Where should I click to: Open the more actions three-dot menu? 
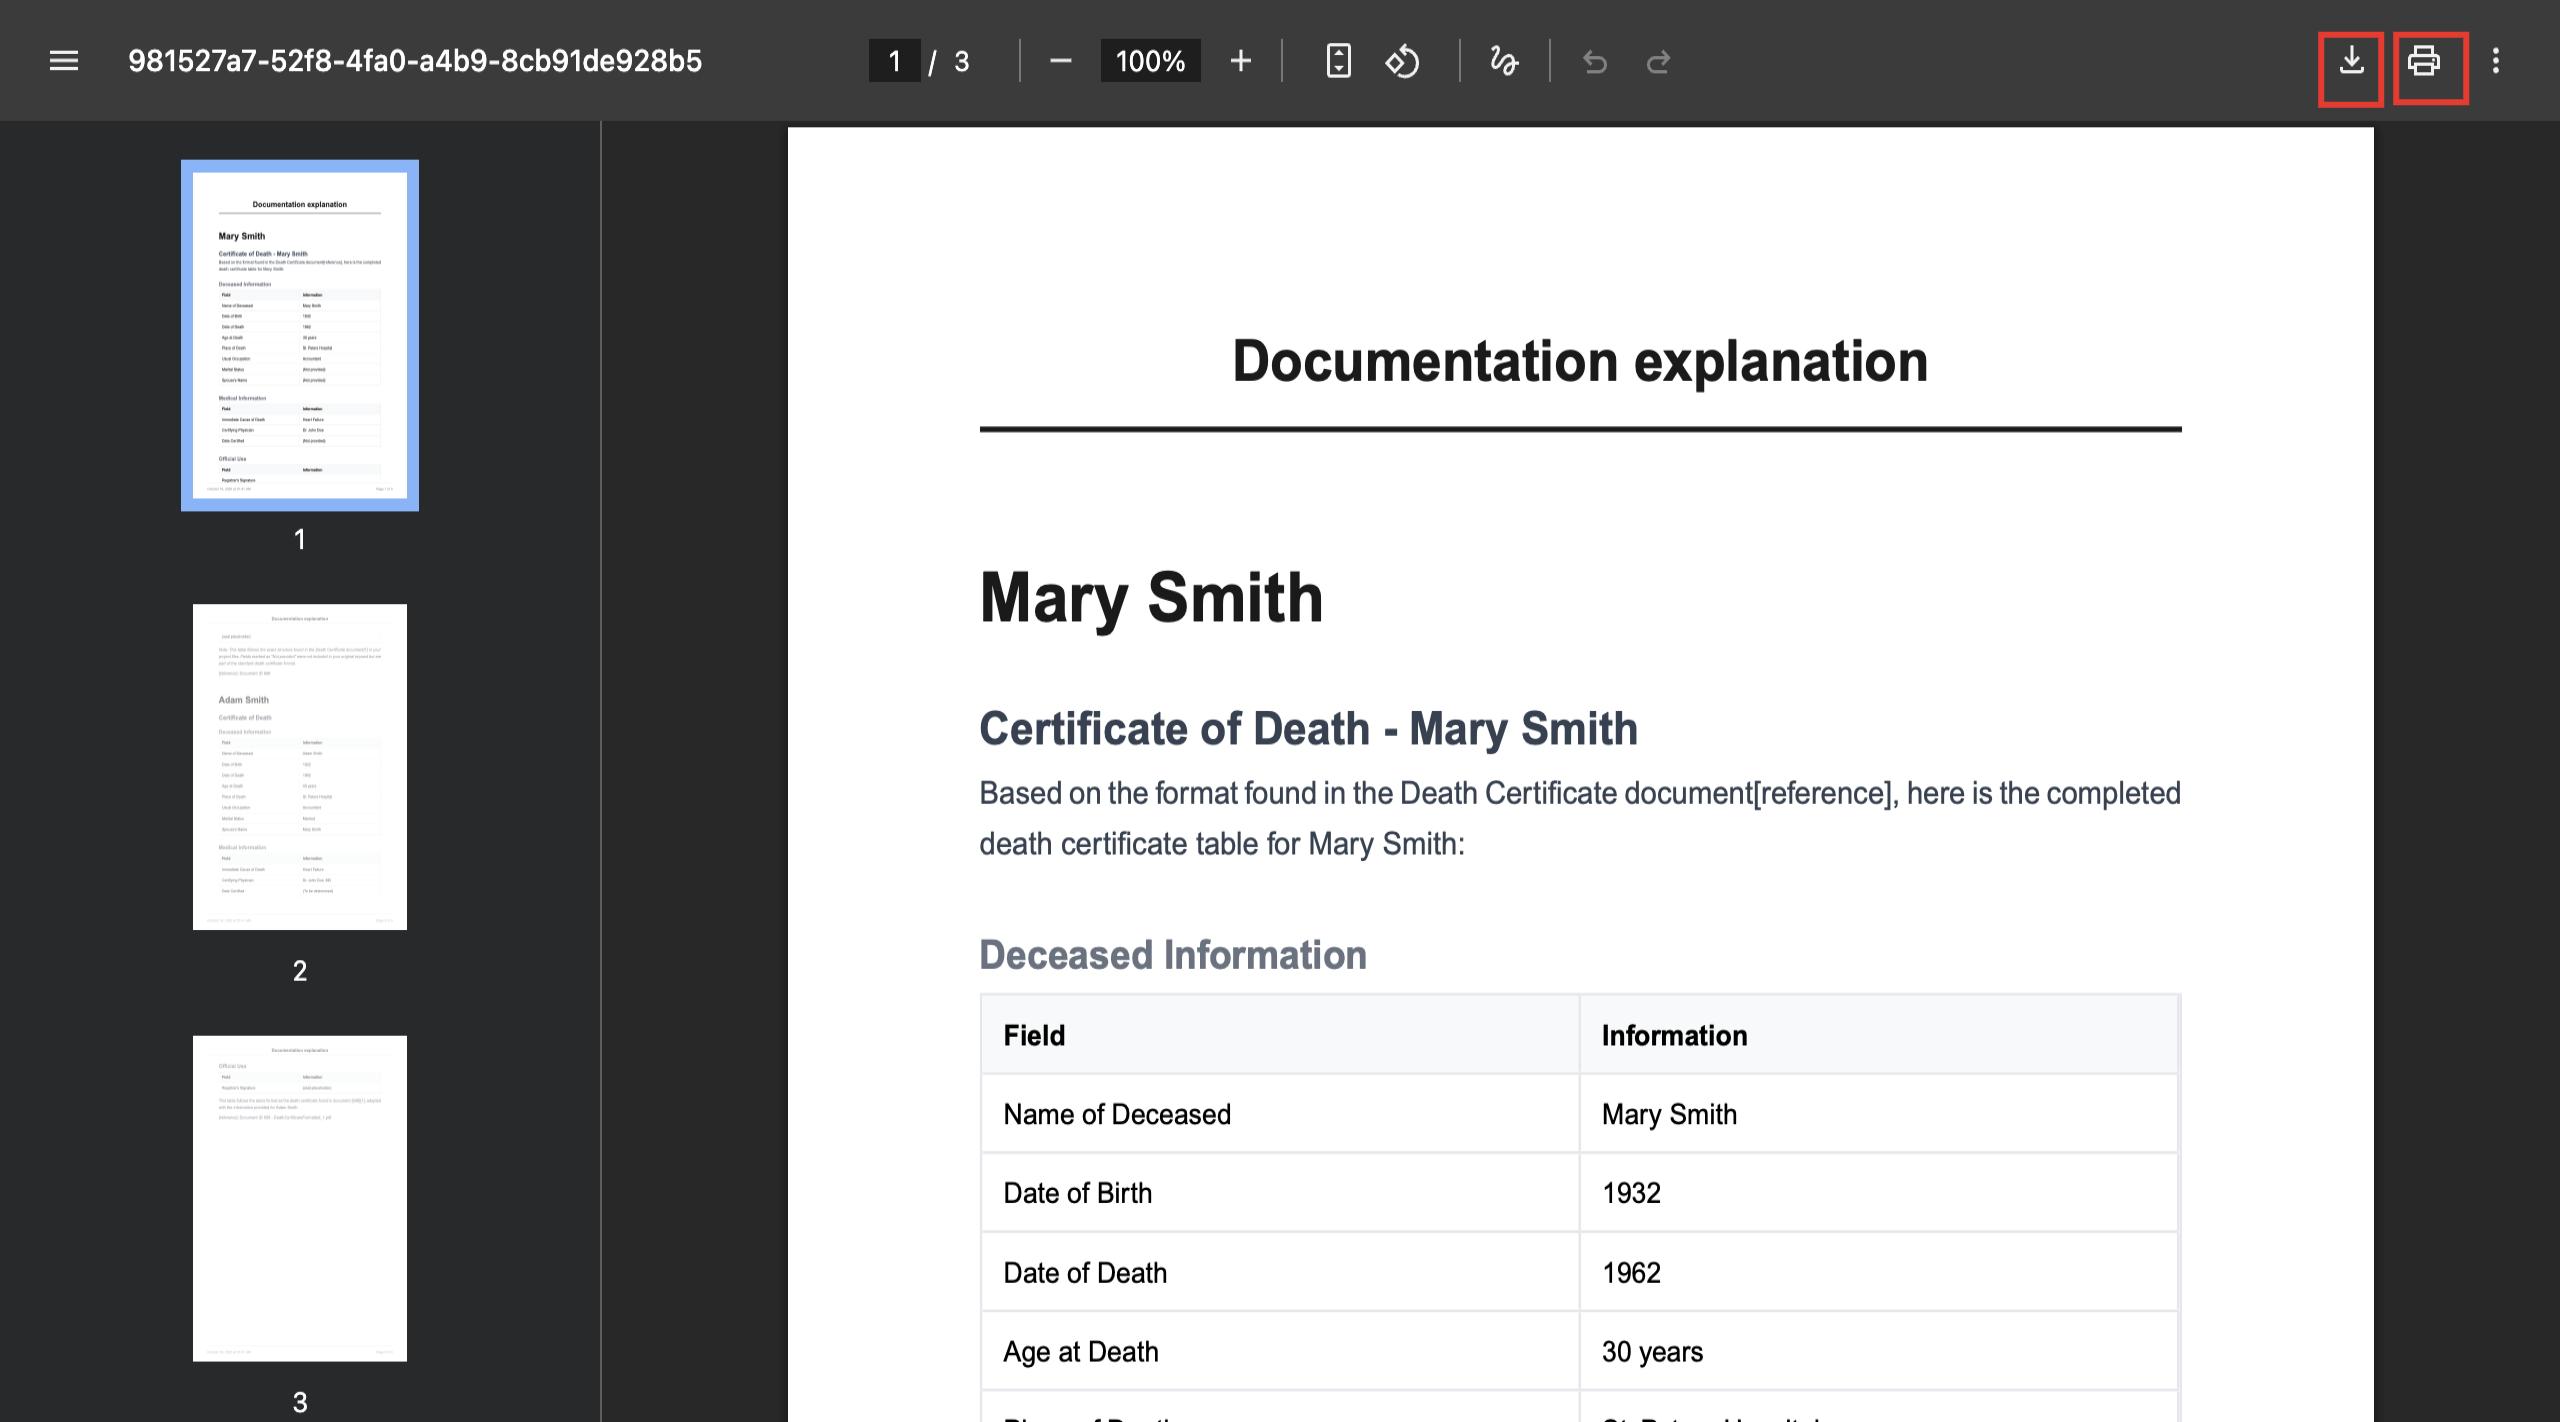pyautogui.click(x=2496, y=61)
